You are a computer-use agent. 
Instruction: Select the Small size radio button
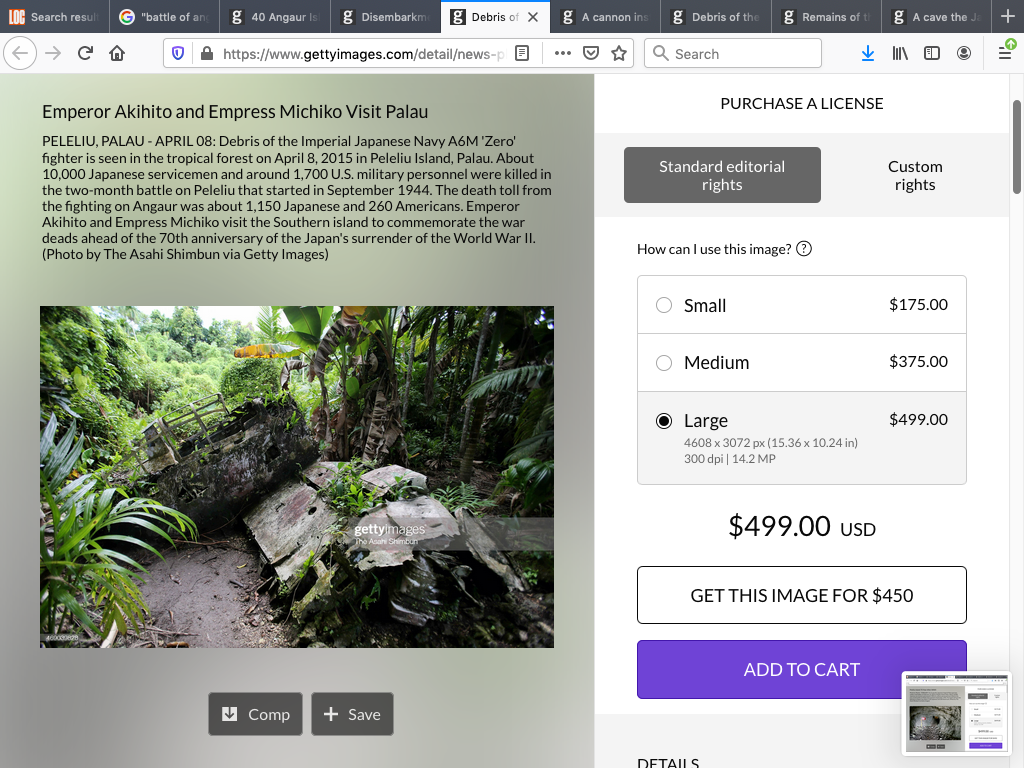[x=664, y=305]
